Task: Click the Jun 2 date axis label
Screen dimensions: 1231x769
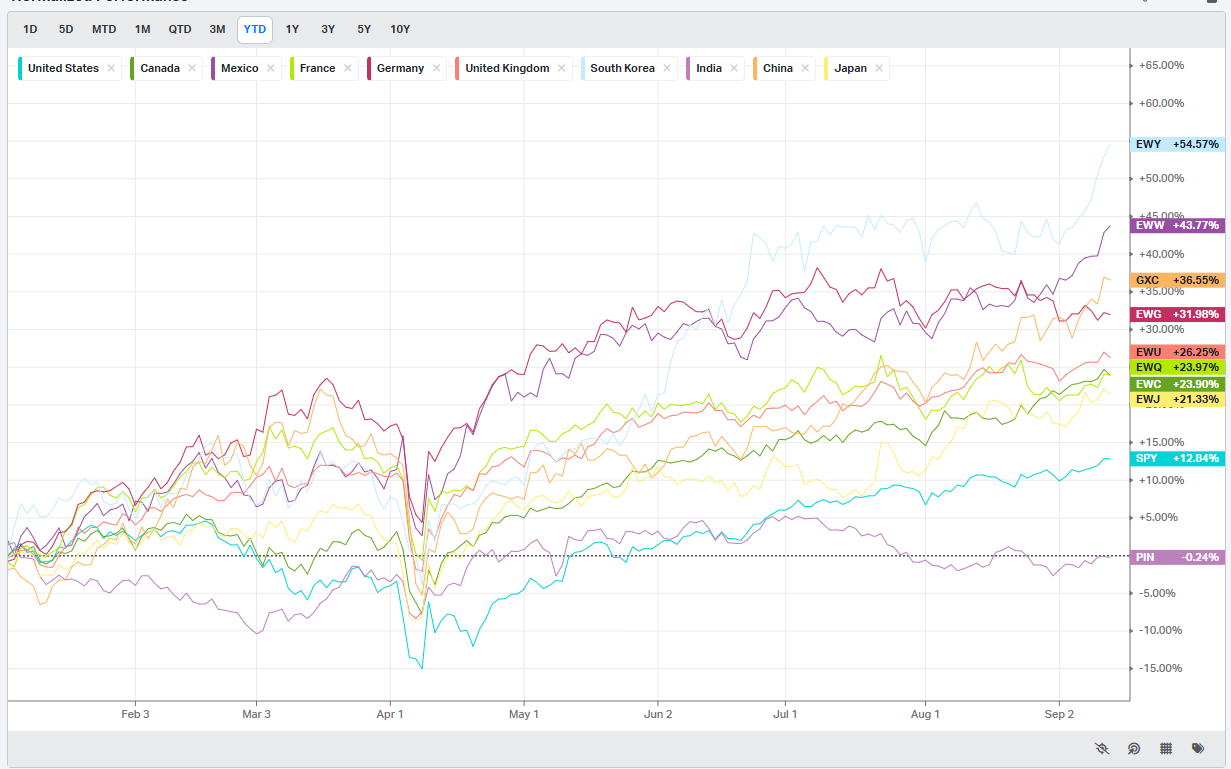Action: tap(658, 714)
